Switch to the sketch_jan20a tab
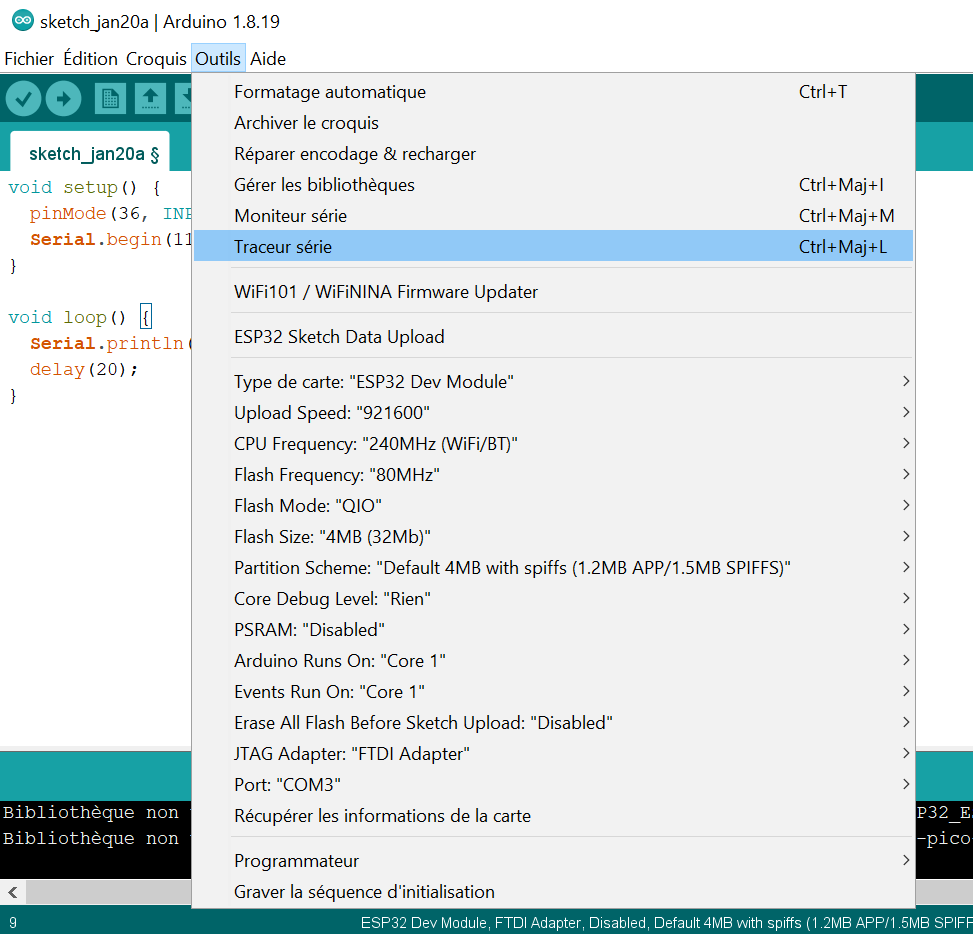The width and height of the screenshot is (973, 934). (x=88, y=154)
